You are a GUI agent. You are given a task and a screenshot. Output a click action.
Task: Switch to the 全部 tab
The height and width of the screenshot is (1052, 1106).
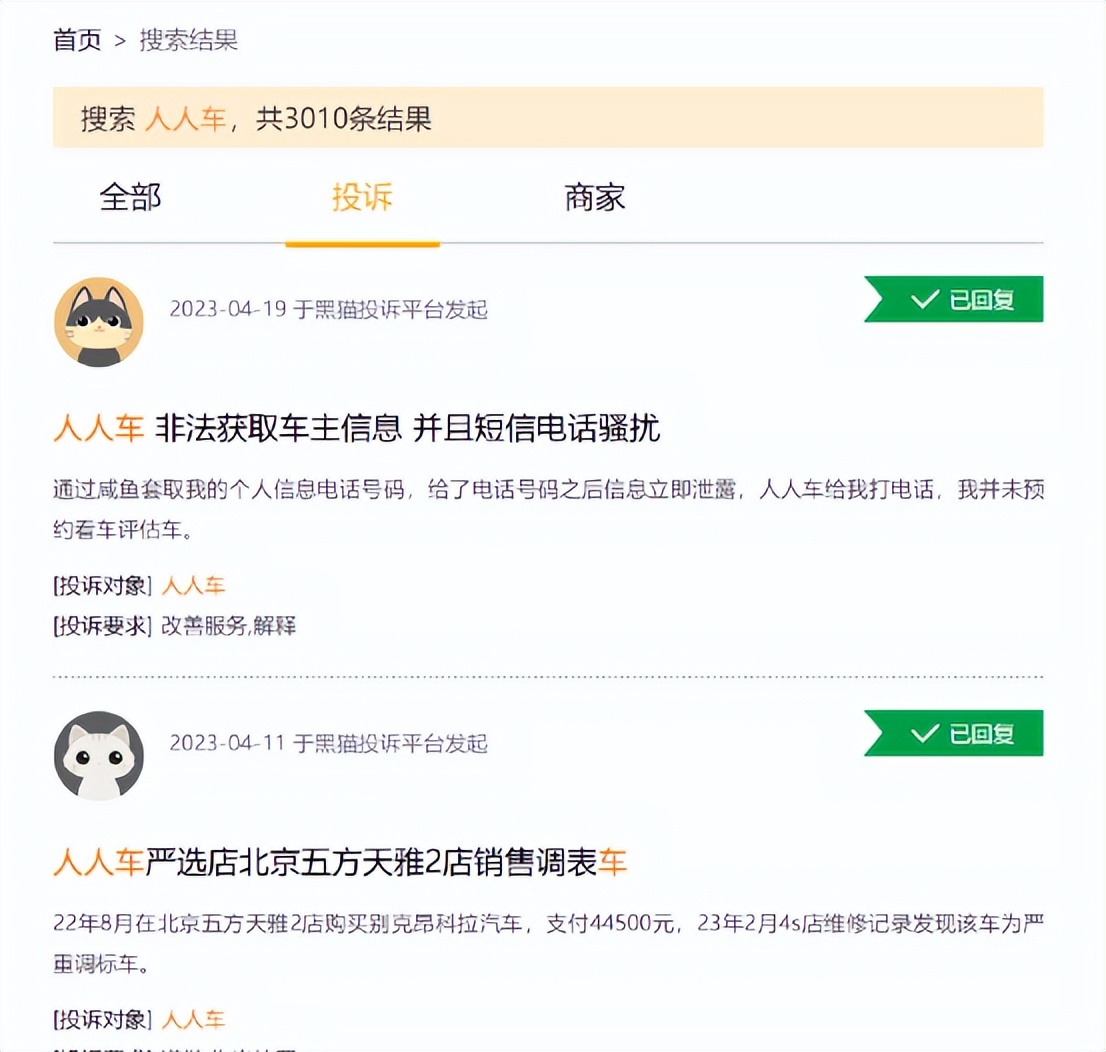pos(130,198)
